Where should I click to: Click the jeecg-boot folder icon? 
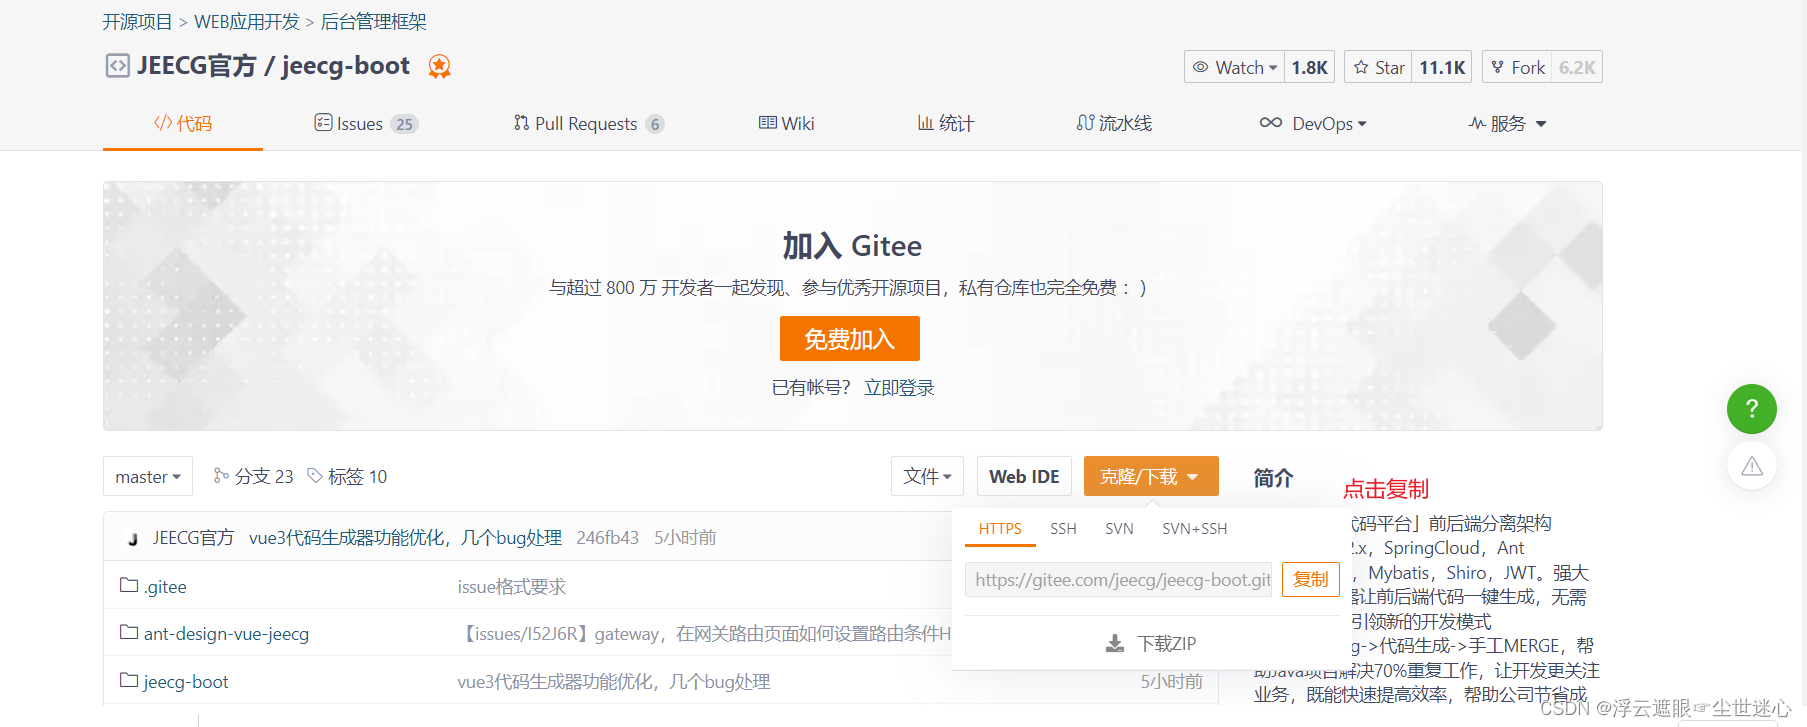tap(129, 680)
